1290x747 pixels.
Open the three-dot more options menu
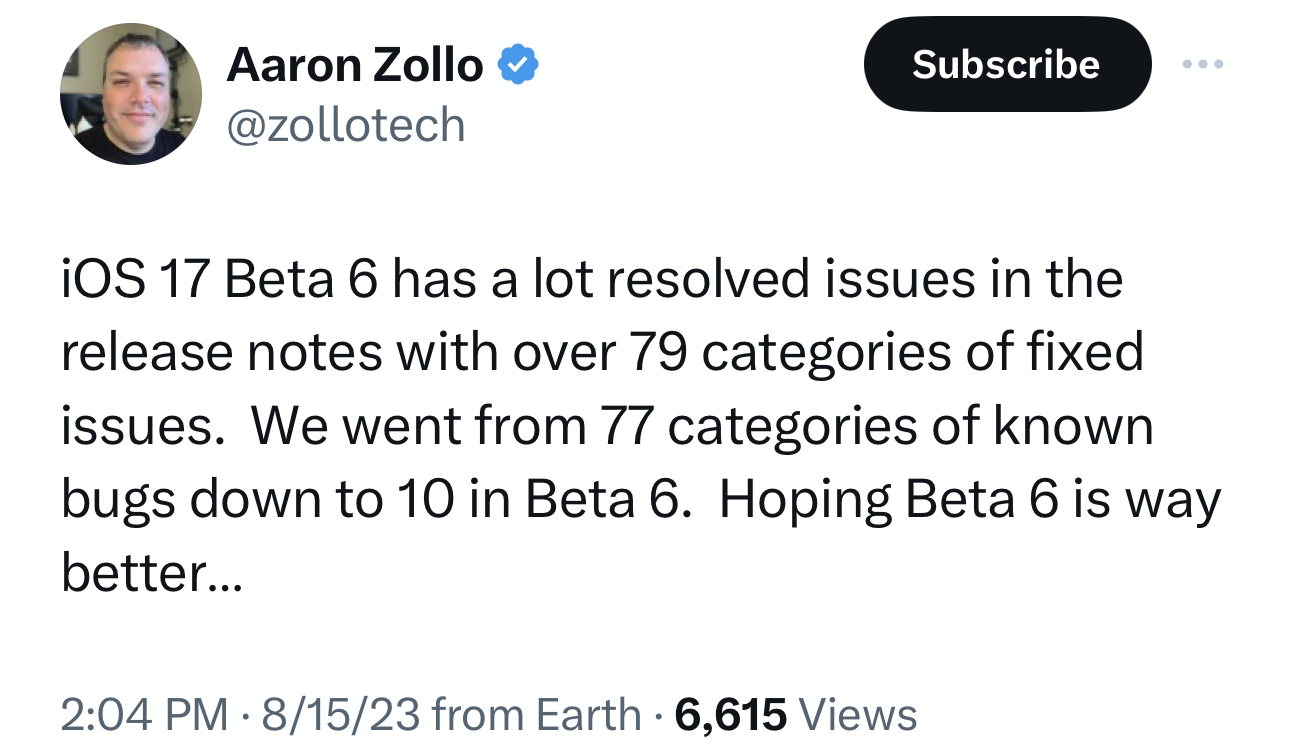click(x=1202, y=65)
